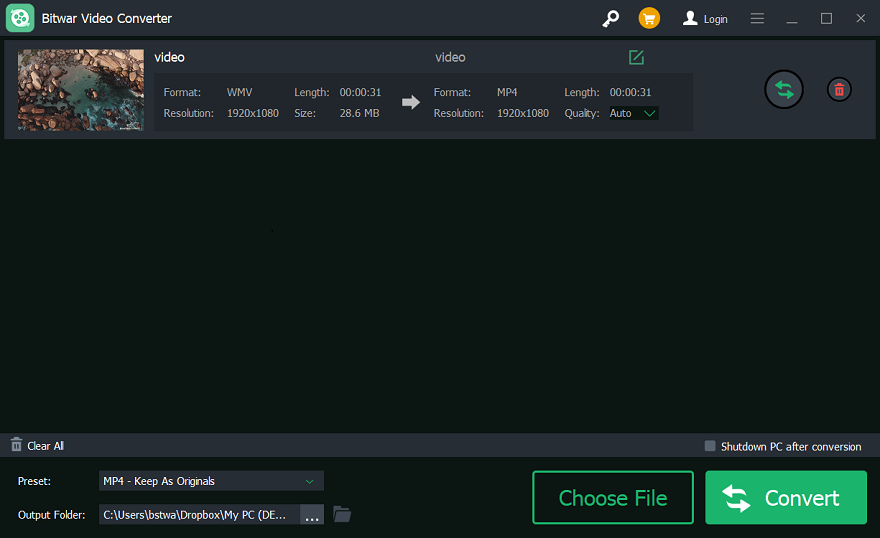The height and width of the screenshot is (538, 880).
Task: Minimize the Bitwar Video Converter window
Action: [792, 19]
